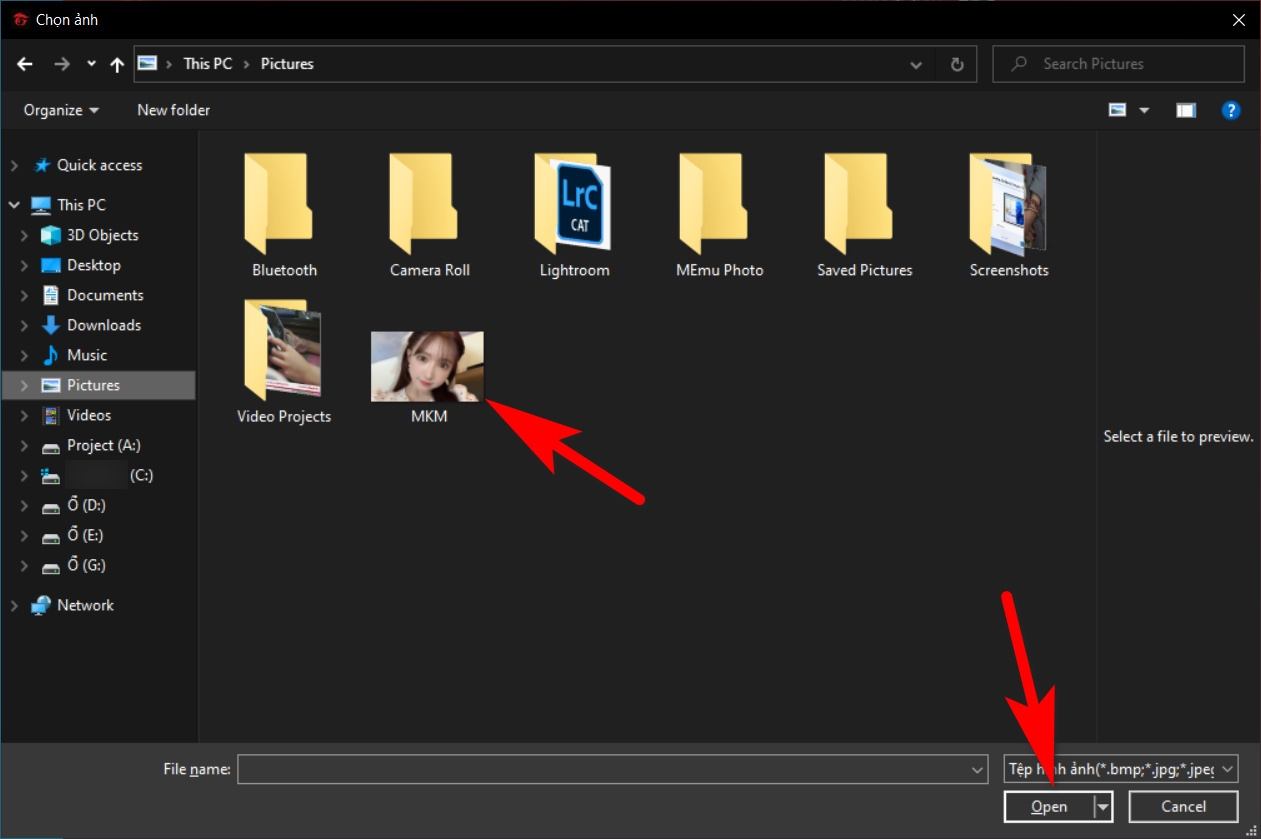Expand Quick access in navigation tree
Screen dimensions: 1261x839
(14, 165)
